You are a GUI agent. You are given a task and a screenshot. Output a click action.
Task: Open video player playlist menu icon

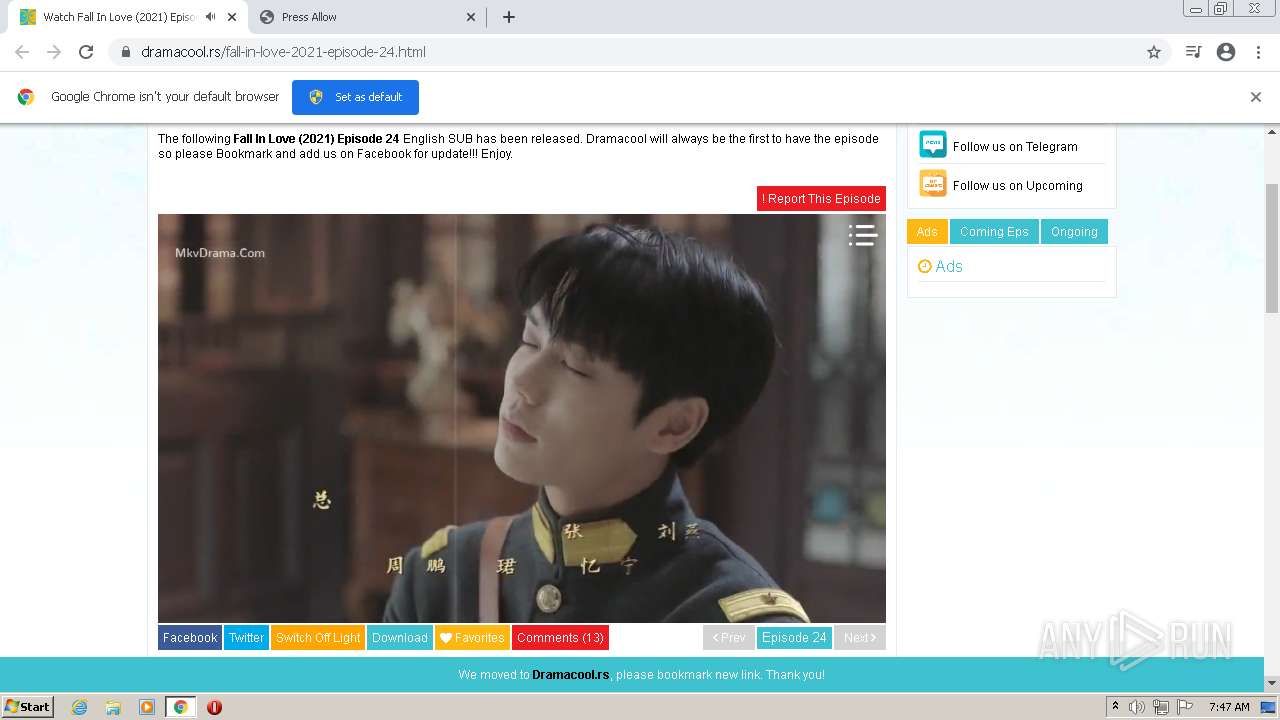pos(862,235)
